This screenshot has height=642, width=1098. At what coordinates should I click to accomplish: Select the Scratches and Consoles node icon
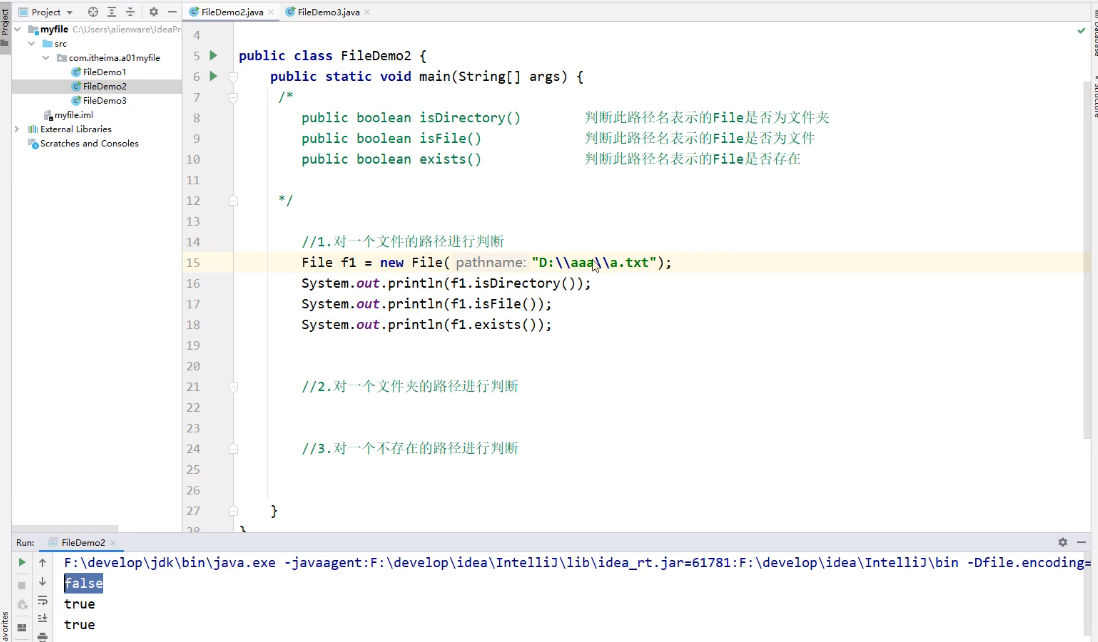[32, 143]
